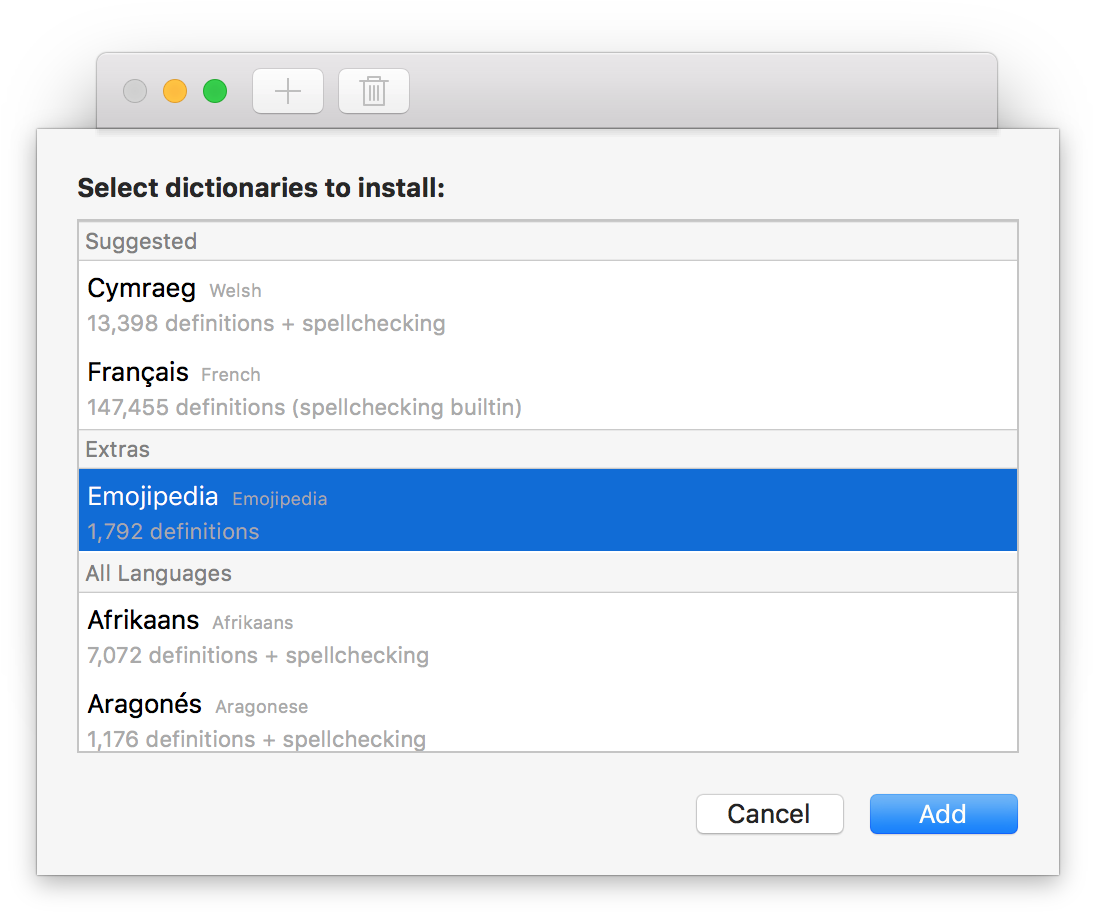1093x912 pixels.
Task: Click the blue Add button
Action: pyautogui.click(x=943, y=814)
